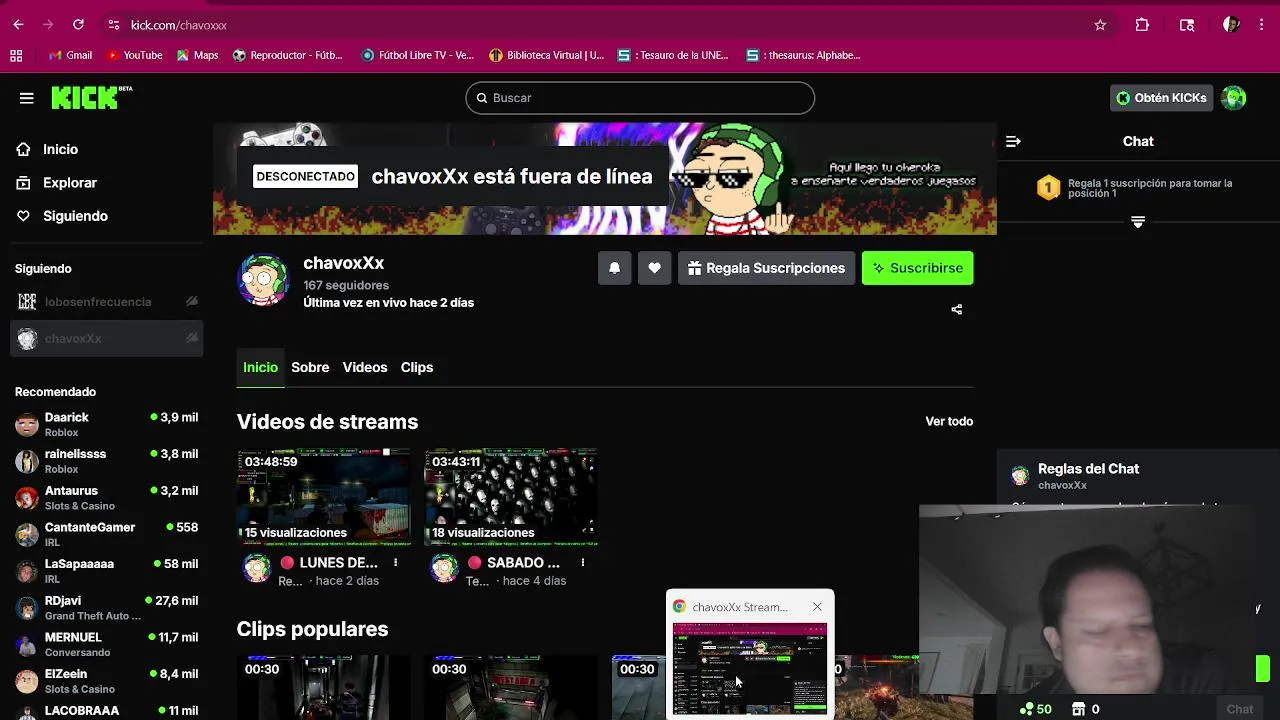Click the Chat send button

(x=1240, y=709)
